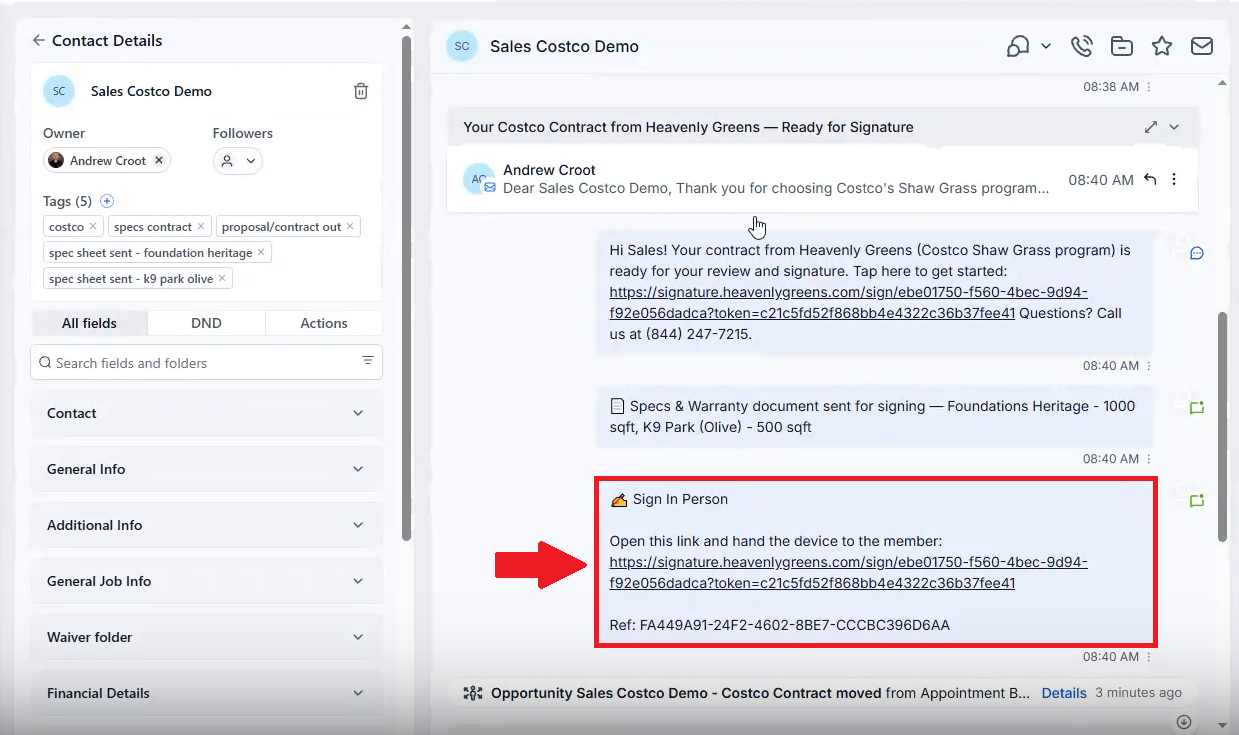Go back using the Contact Details arrow

click(x=39, y=40)
